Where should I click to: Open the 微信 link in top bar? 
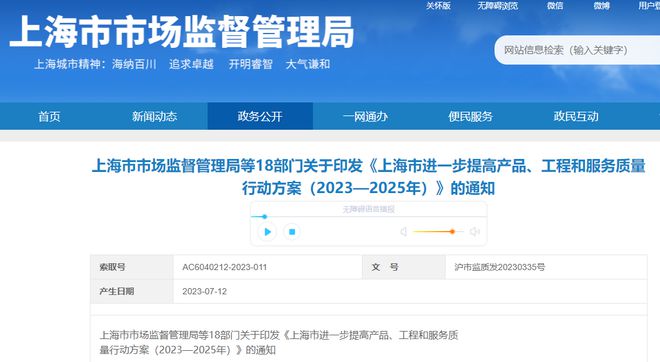(555, 5)
